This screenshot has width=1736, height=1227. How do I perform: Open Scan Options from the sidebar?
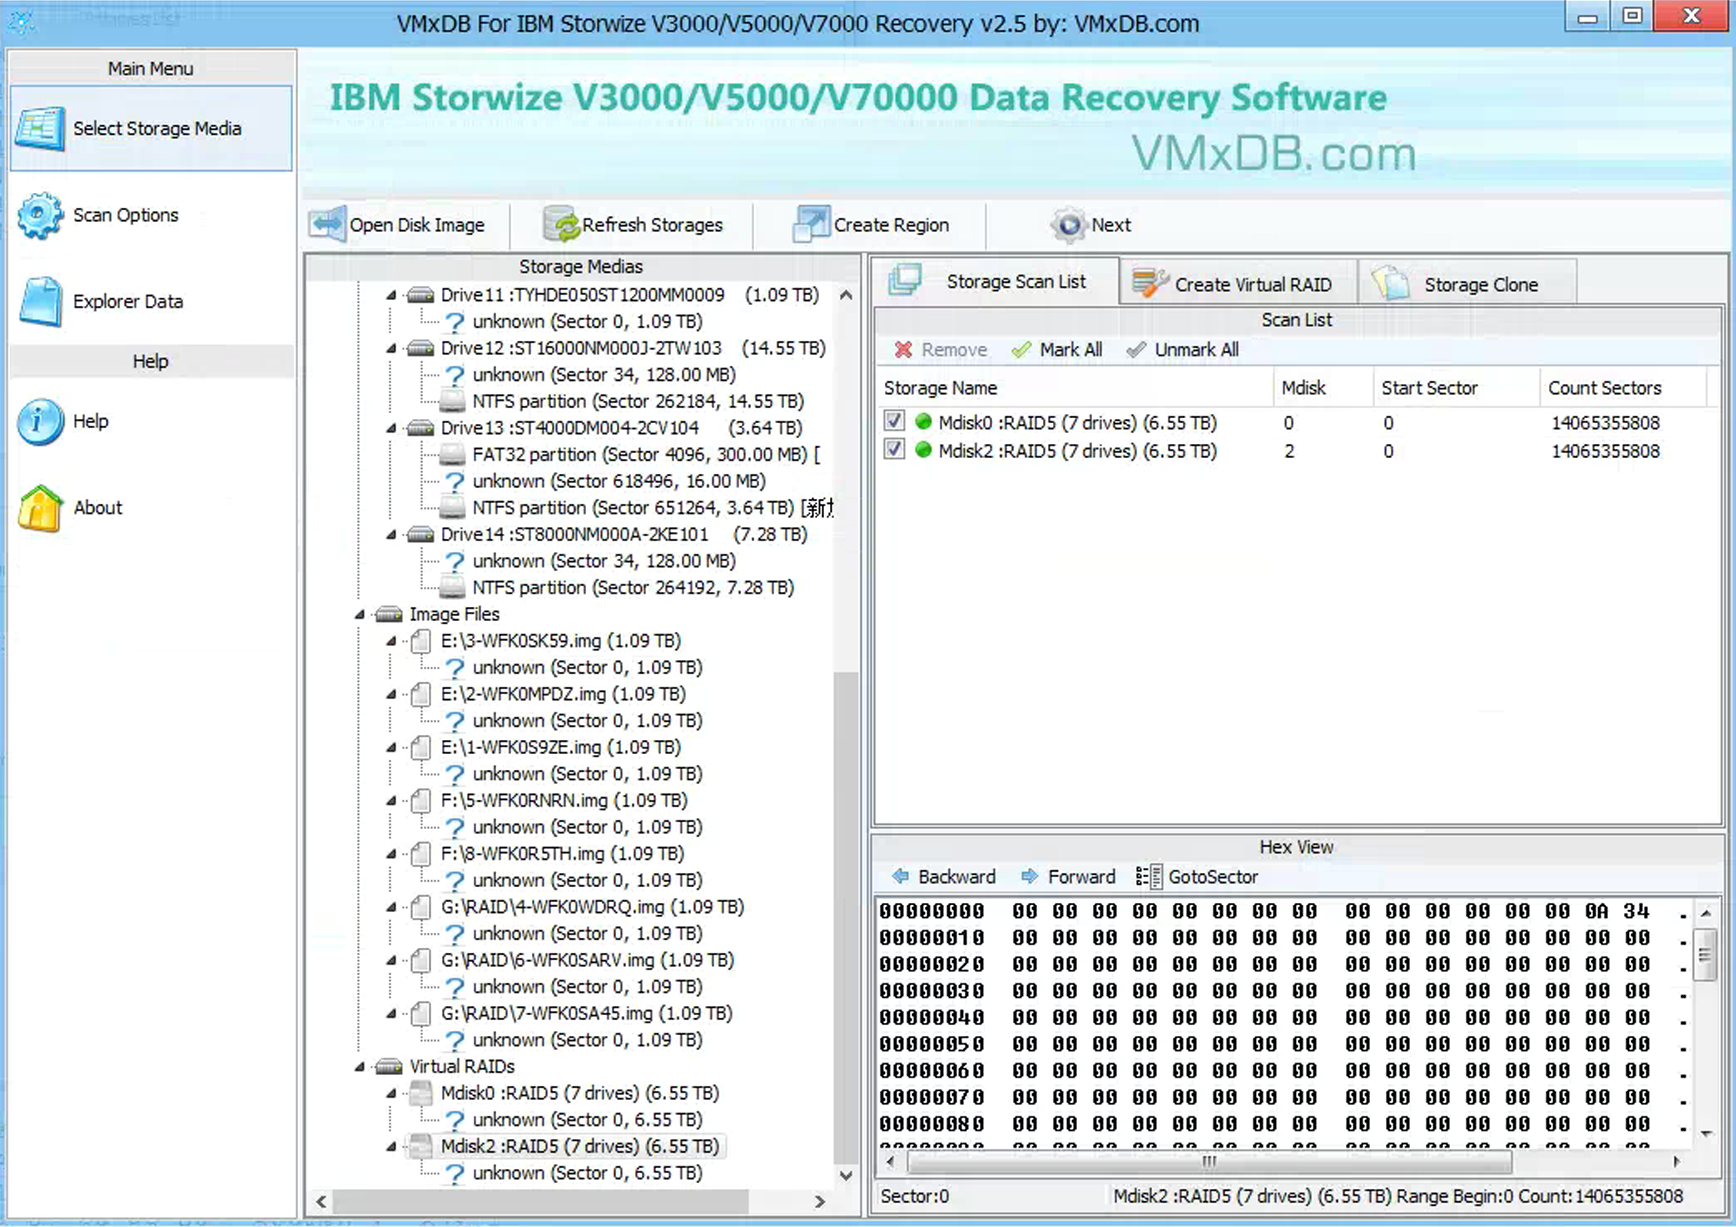(98, 215)
